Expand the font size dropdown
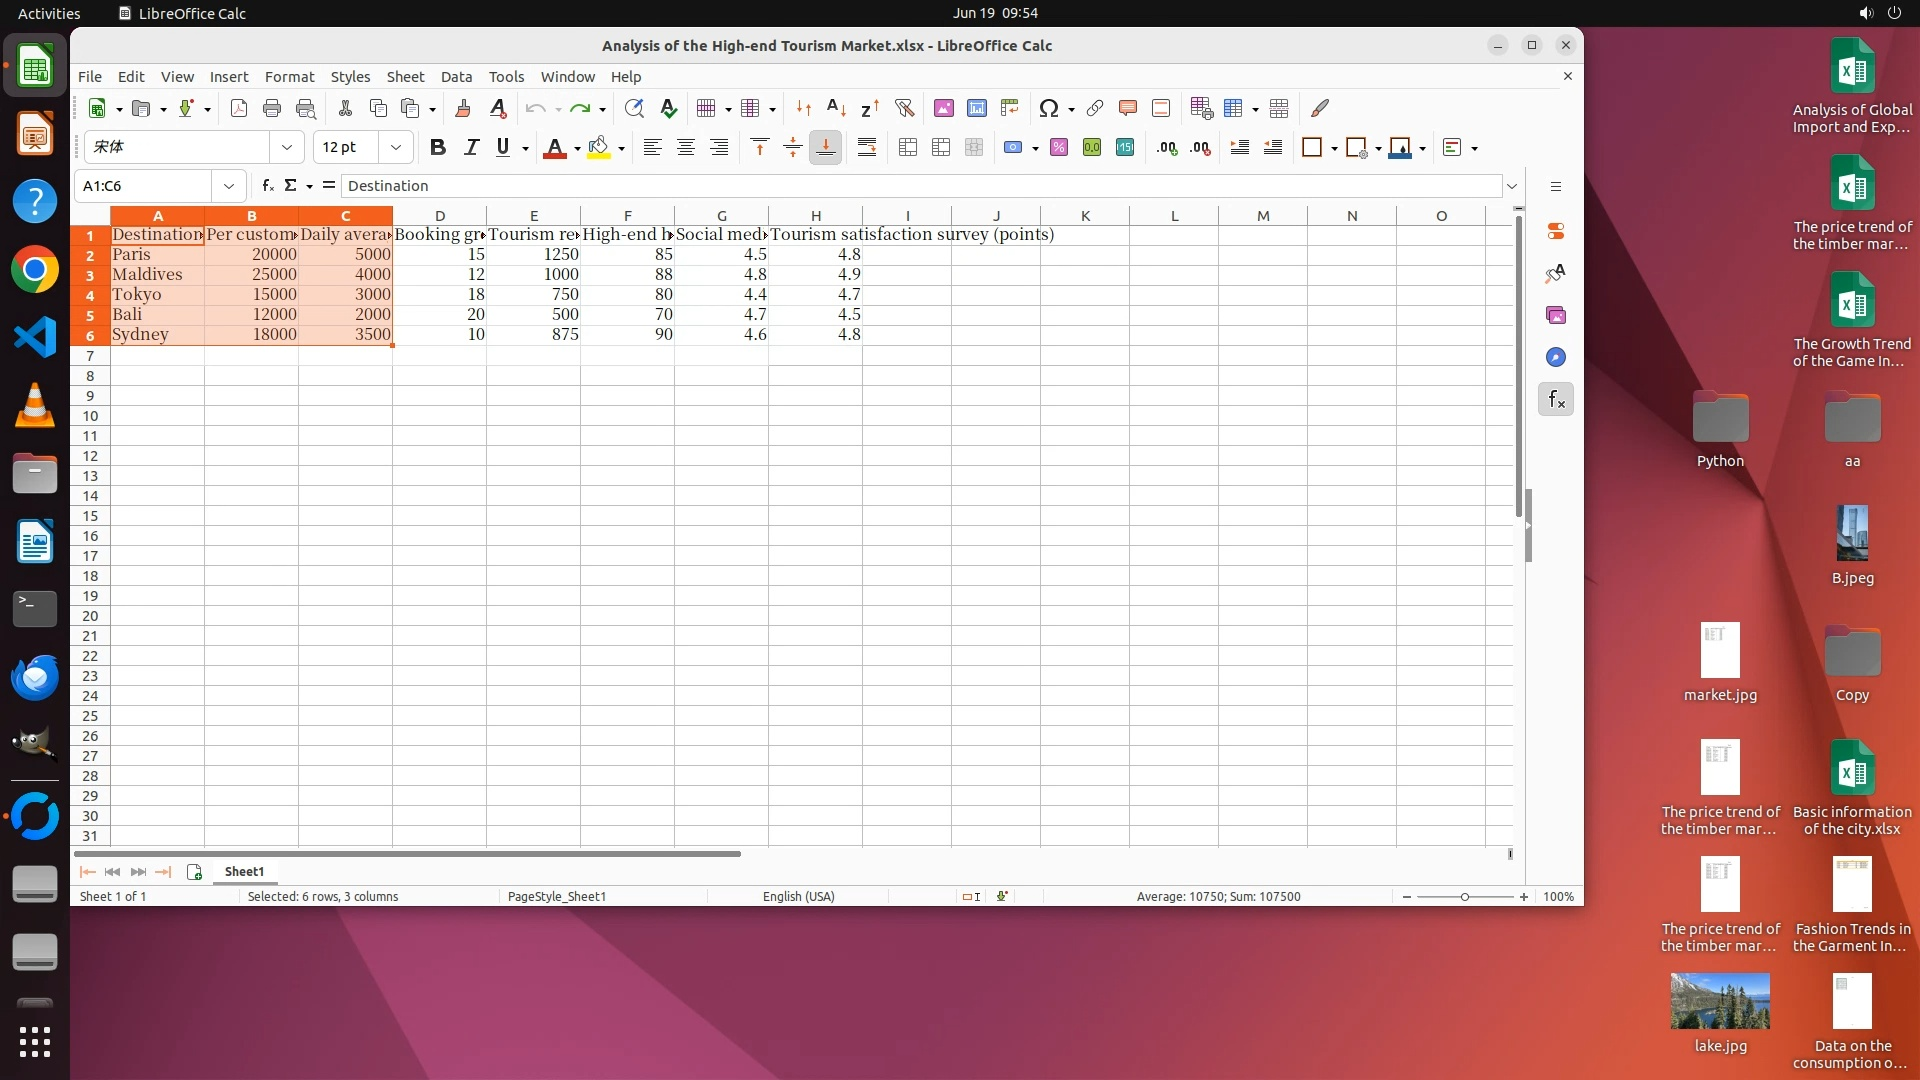This screenshot has height=1080, width=1920. click(396, 147)
